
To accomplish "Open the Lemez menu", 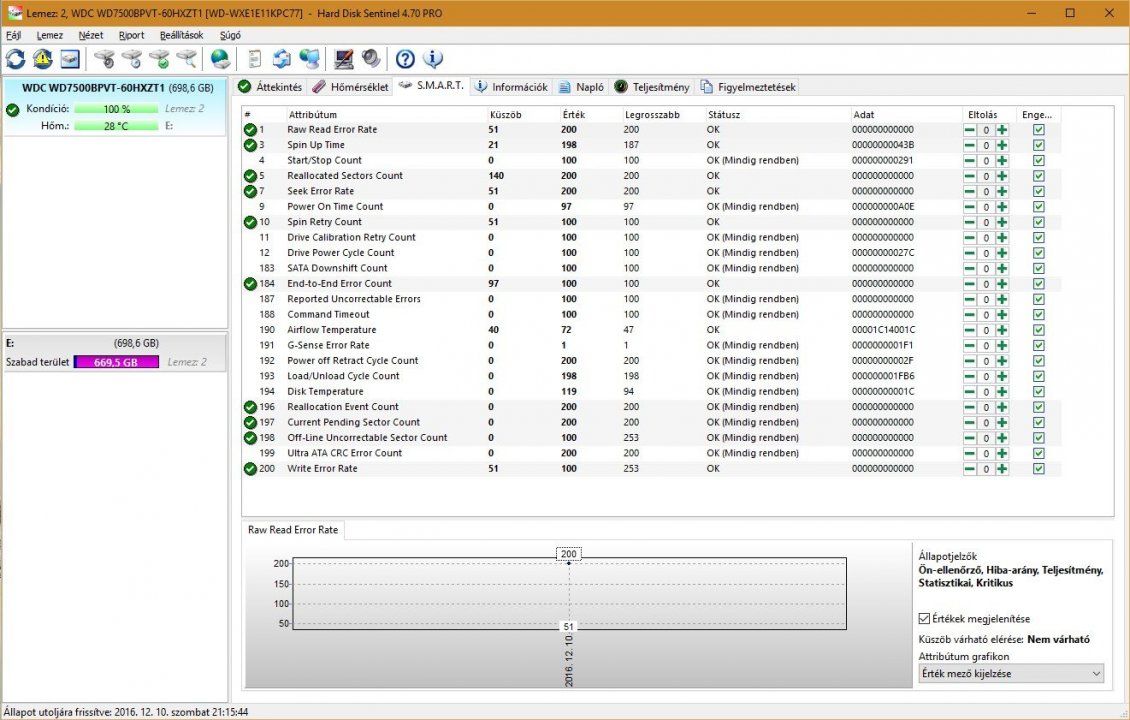I will click(x=50, y=35).
